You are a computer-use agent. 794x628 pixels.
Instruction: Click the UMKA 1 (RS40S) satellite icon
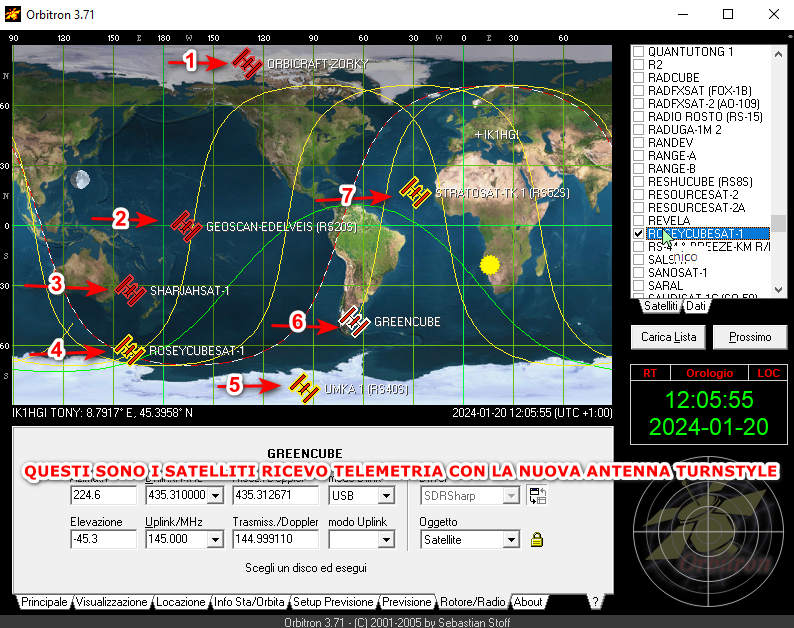tap(304, 388)
